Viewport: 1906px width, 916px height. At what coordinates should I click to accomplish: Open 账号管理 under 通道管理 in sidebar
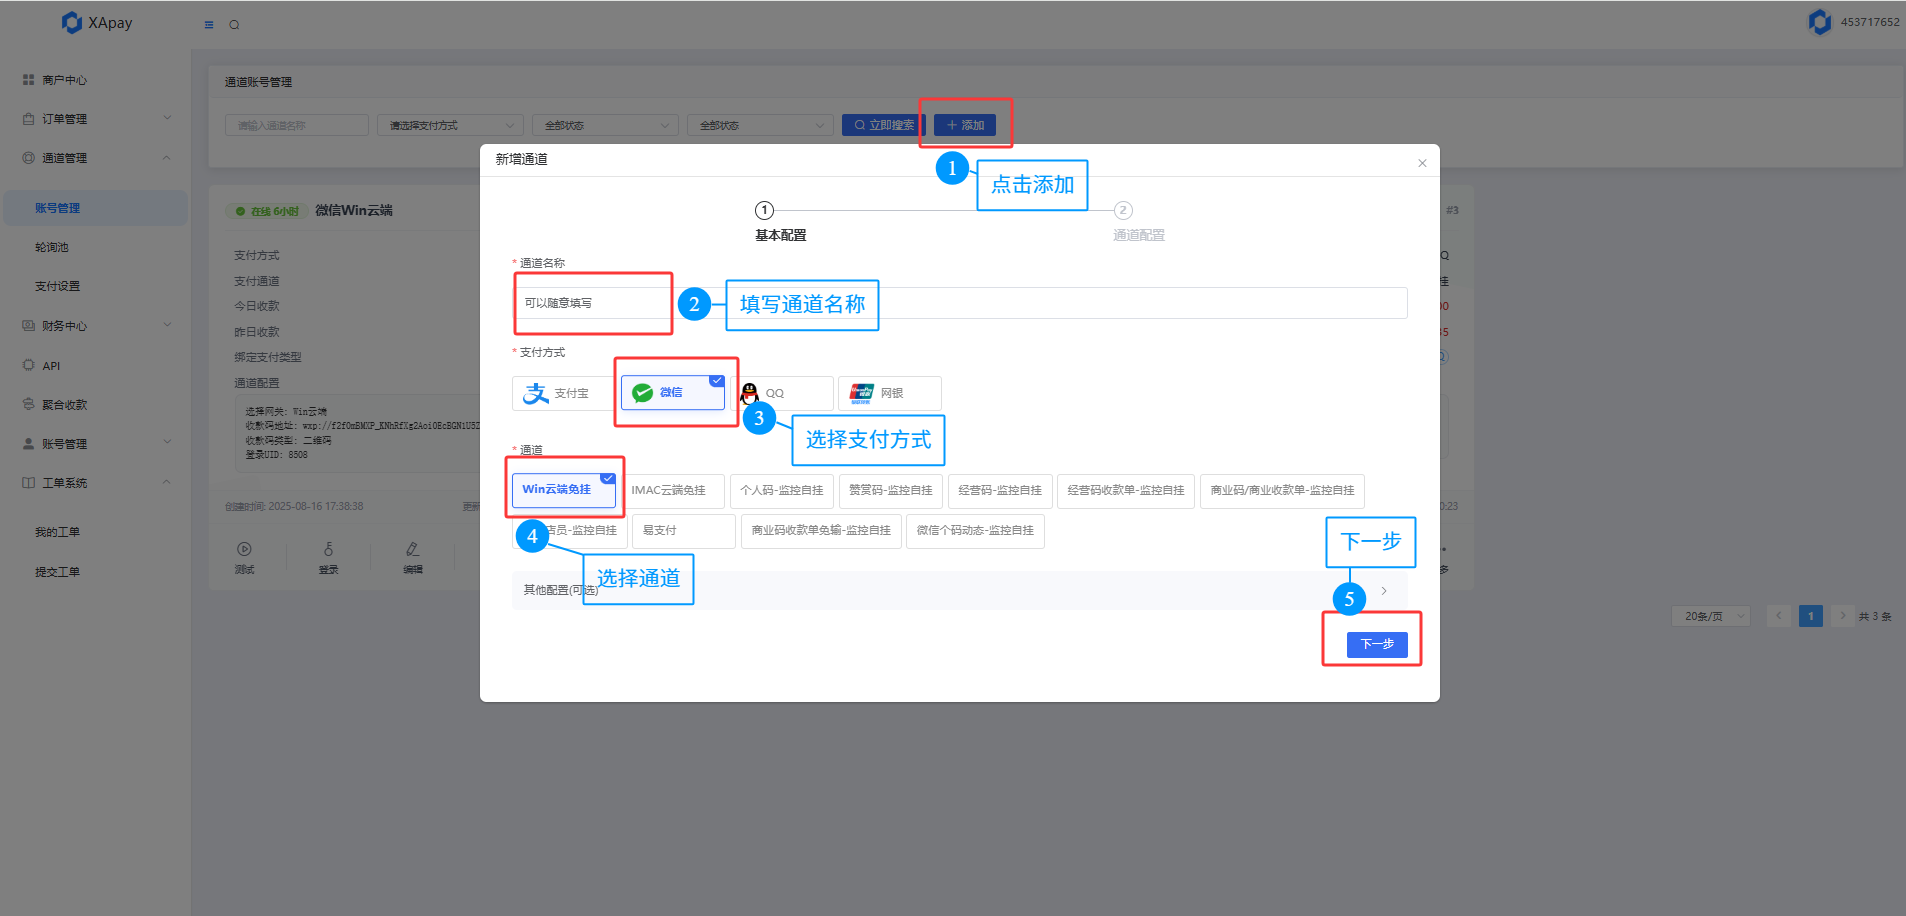58,208
